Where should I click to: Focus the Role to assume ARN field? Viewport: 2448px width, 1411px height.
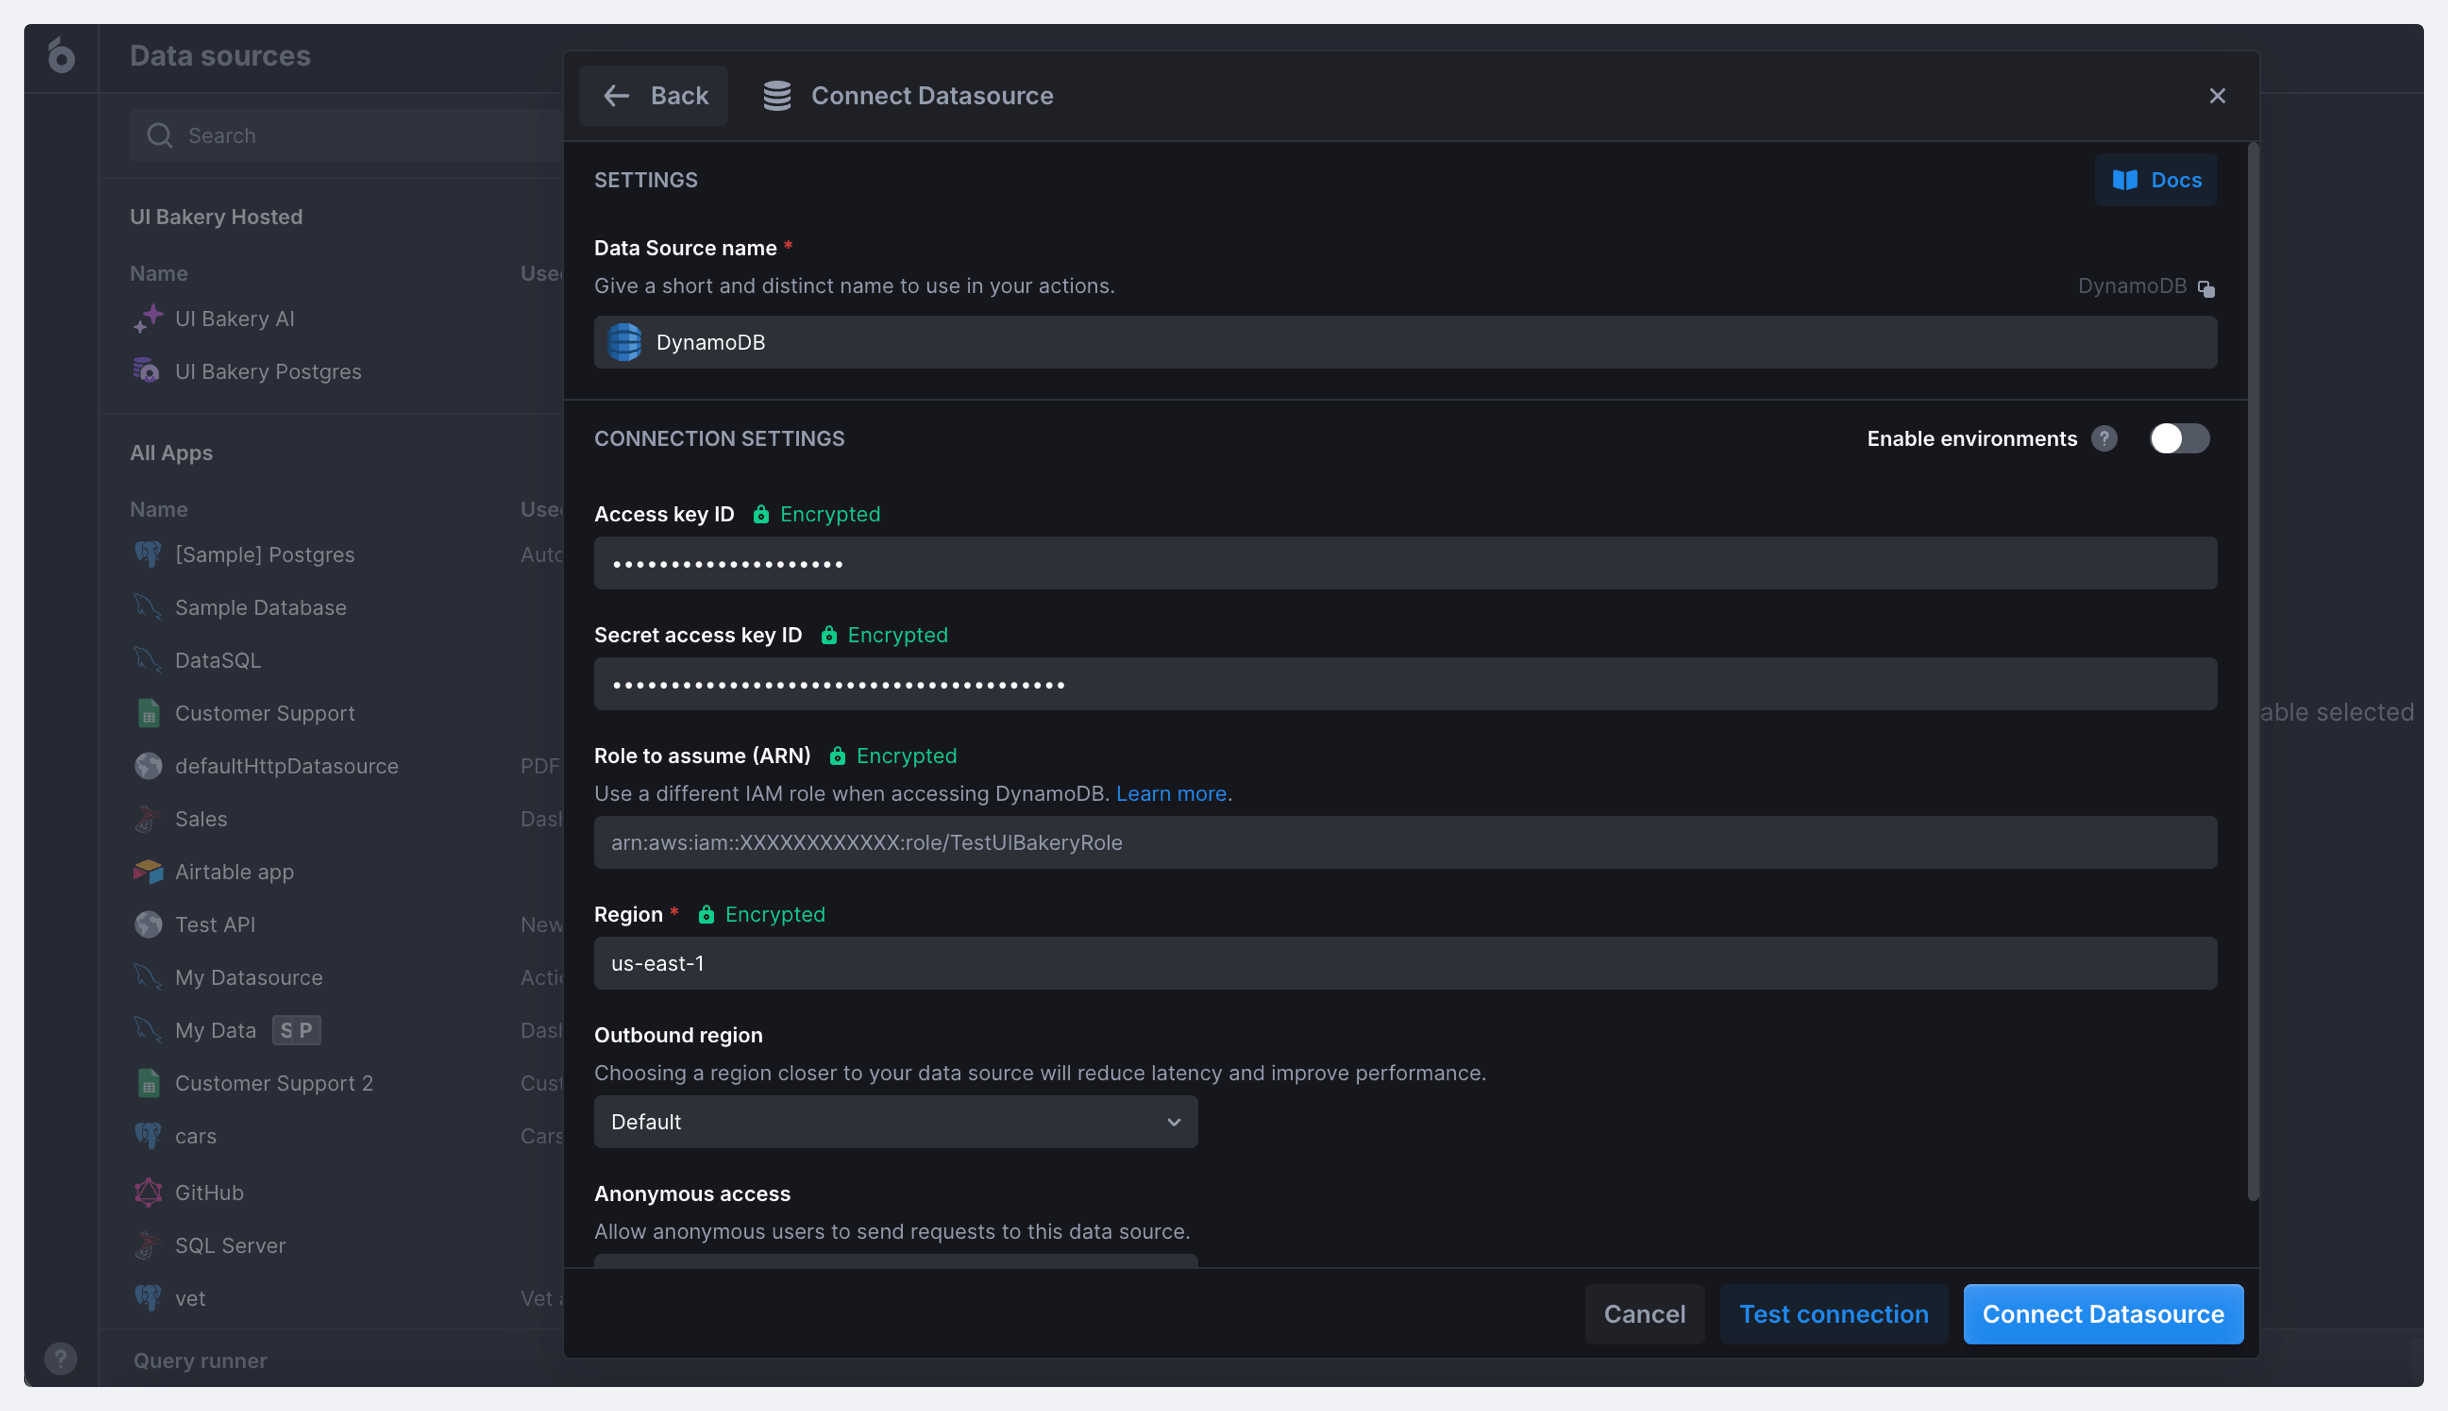click(x=1405, y=843)
